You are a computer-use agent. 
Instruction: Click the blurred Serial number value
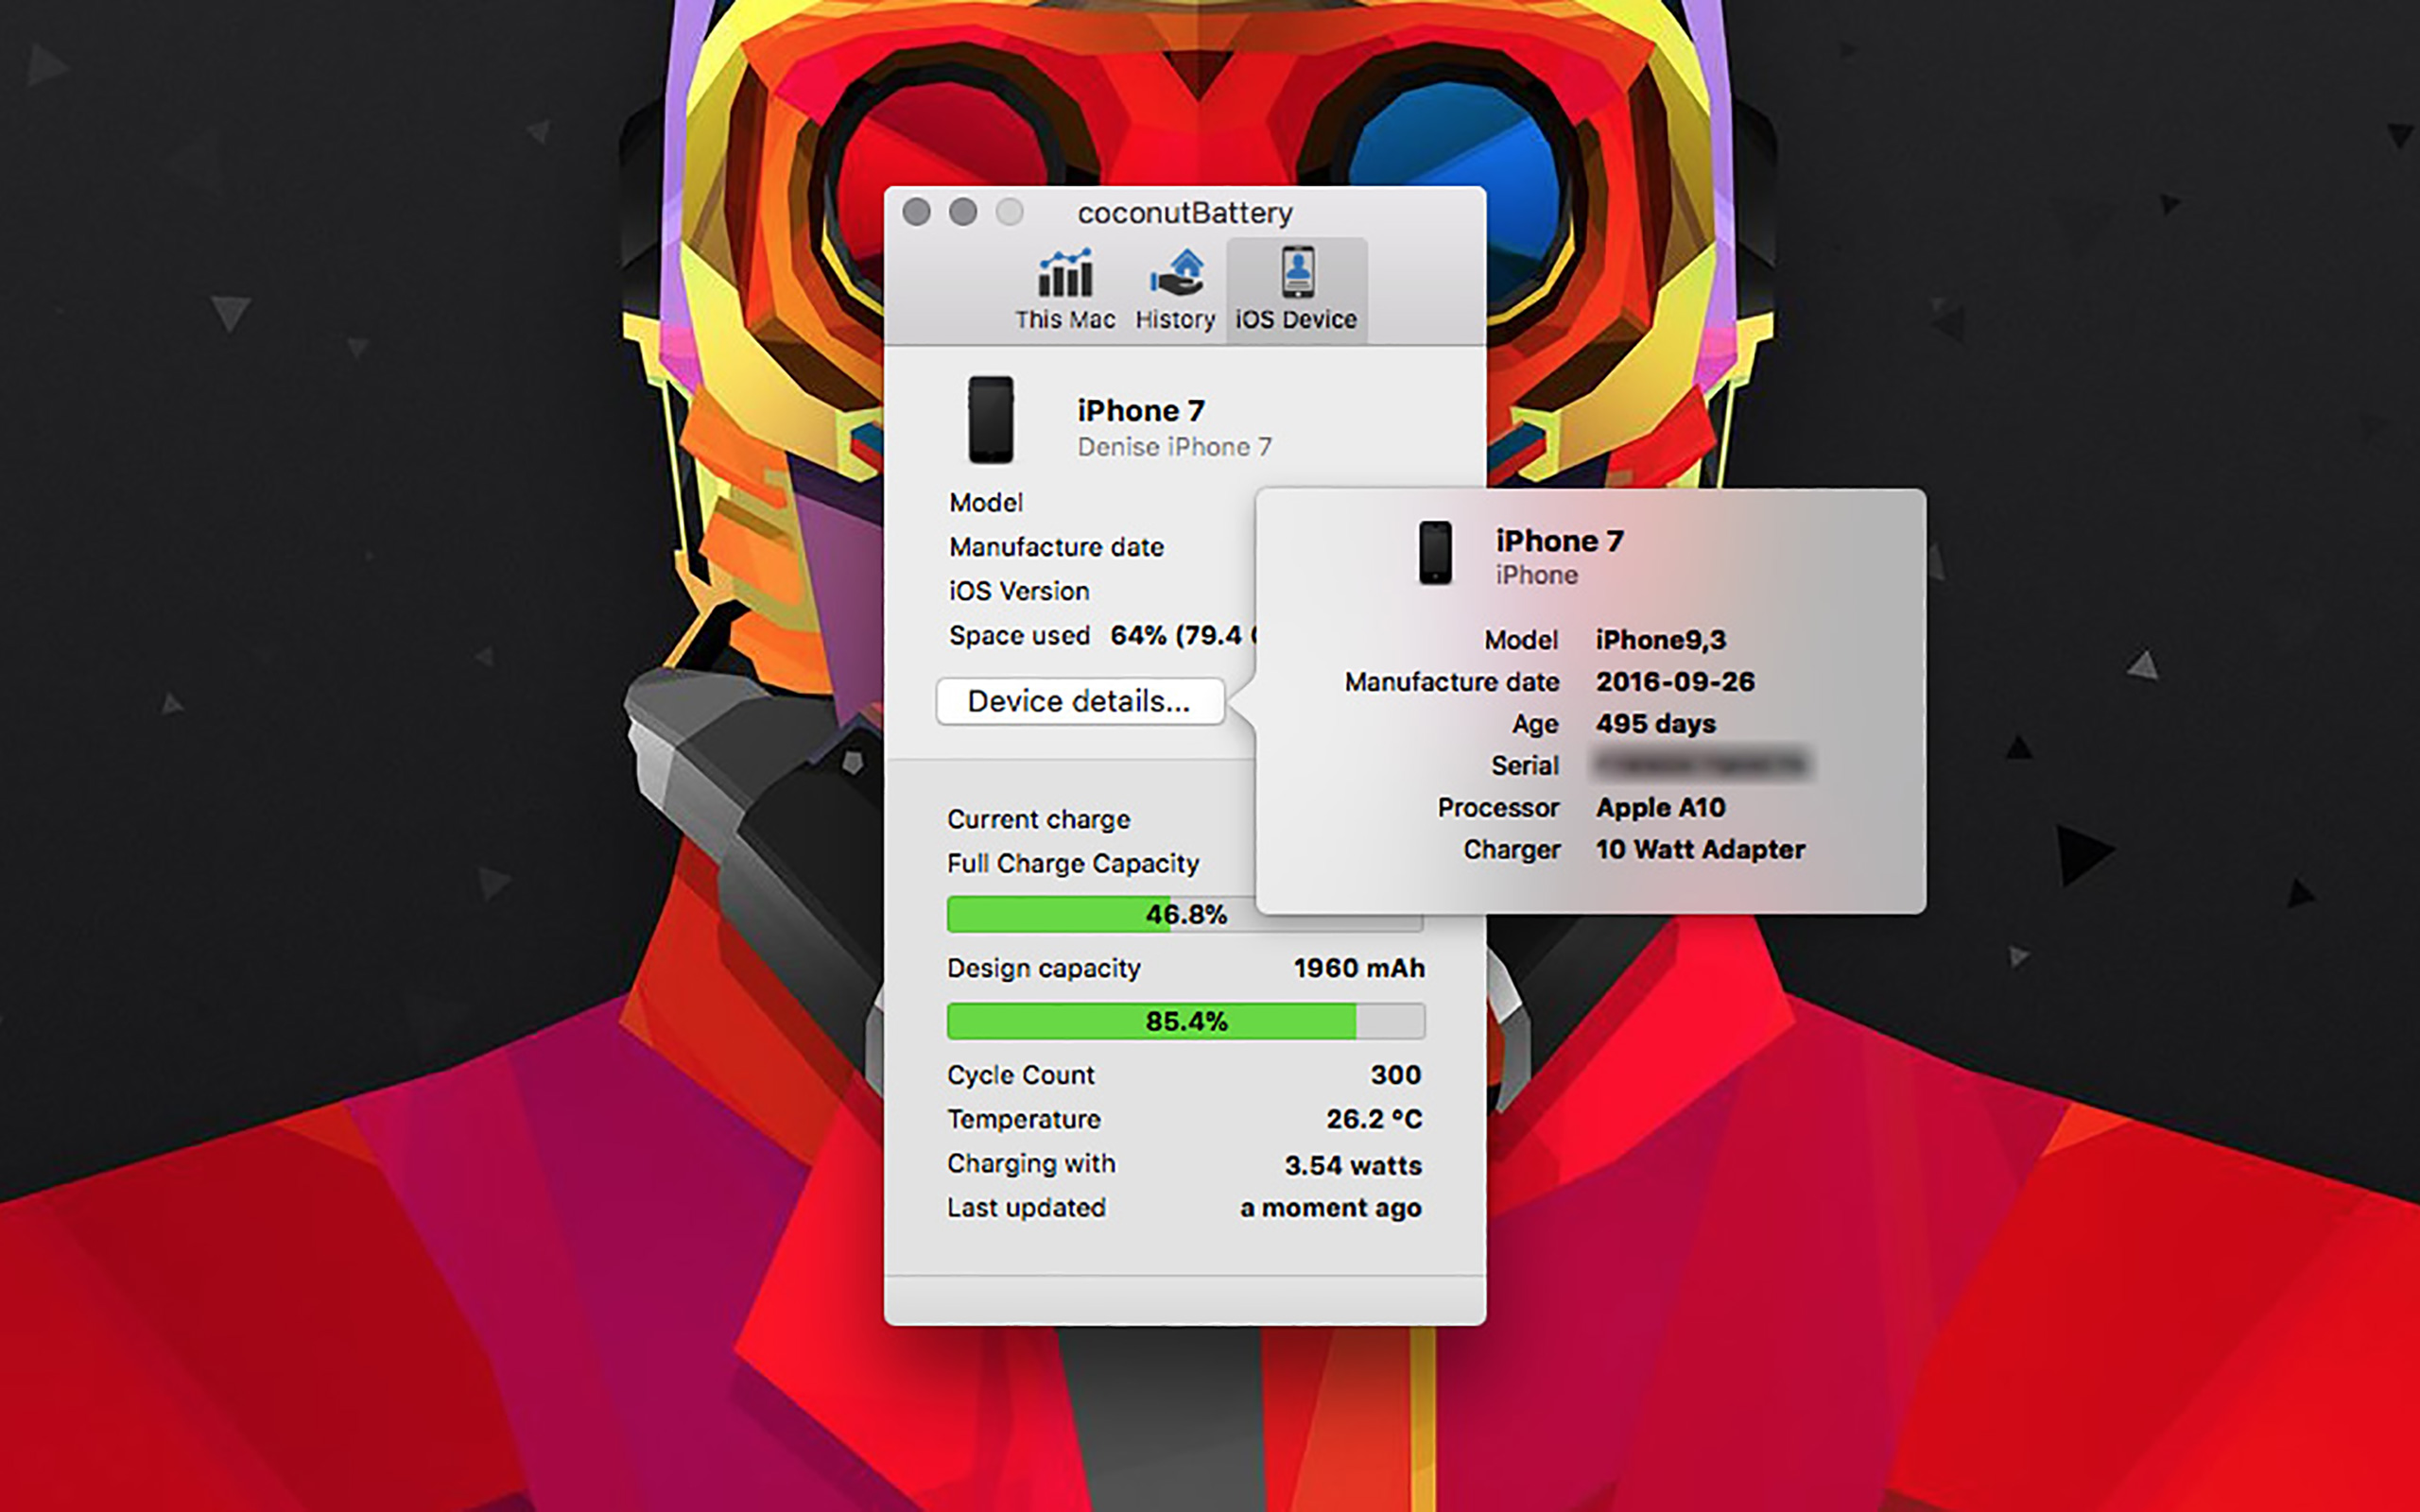(1702, 765)
